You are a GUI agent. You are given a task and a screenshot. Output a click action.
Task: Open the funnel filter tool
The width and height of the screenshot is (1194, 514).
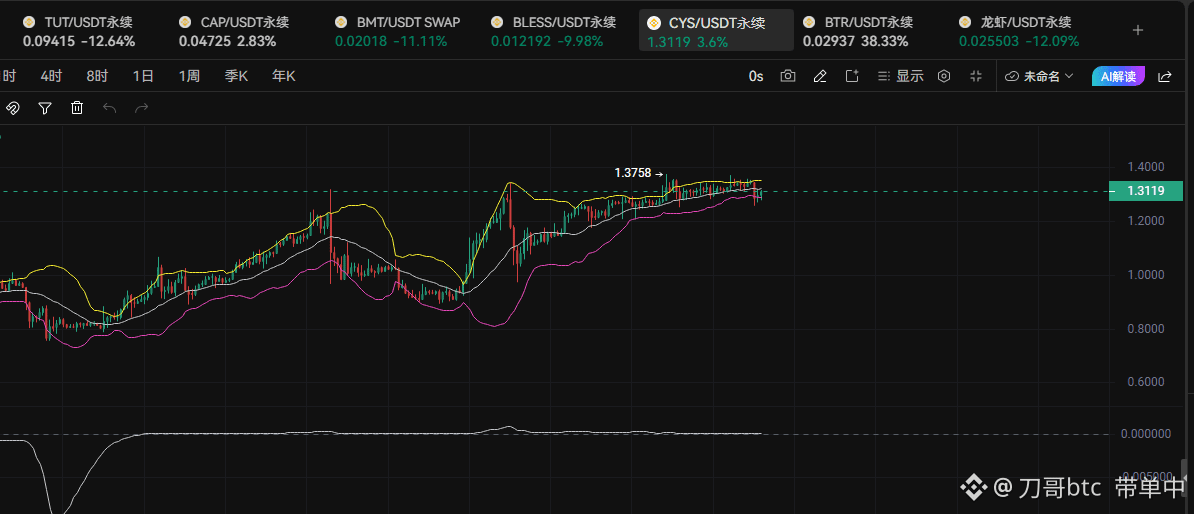pyautogui.click(x=45, y=108)
